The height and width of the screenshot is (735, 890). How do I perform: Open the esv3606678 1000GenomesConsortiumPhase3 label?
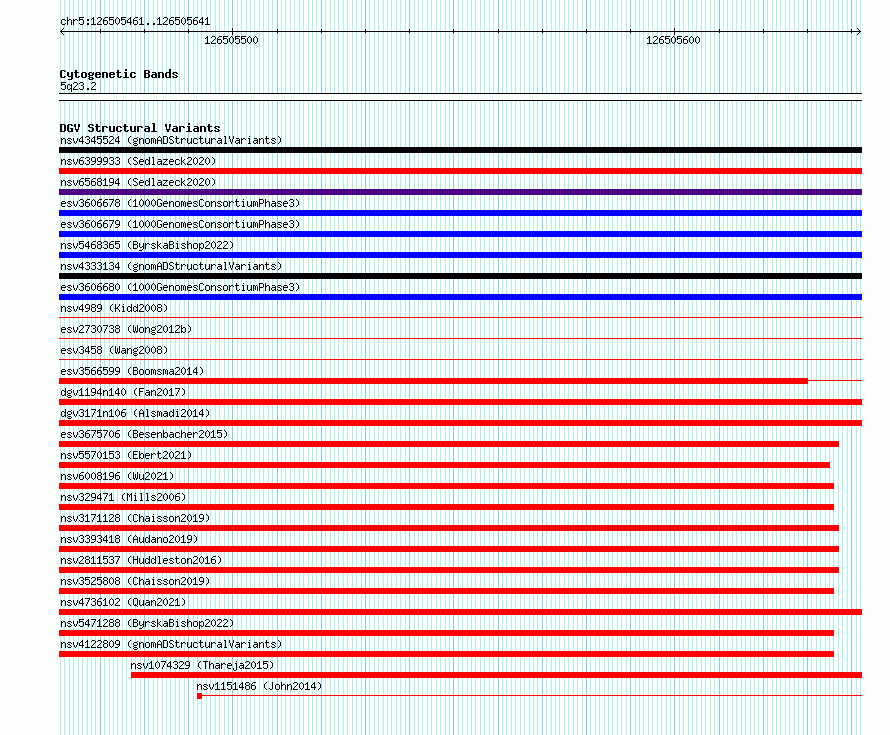[x=180, y=203]
